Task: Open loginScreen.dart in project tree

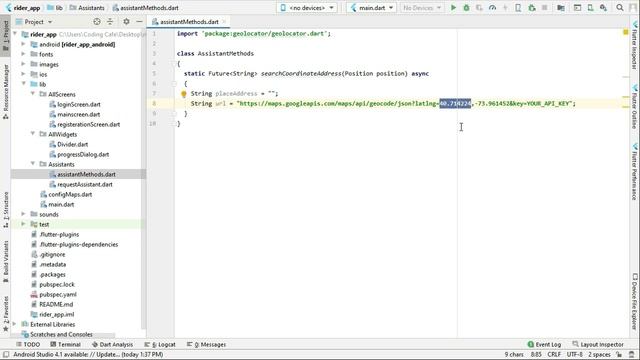Action: pyautogui.click(x=79, y=104)
